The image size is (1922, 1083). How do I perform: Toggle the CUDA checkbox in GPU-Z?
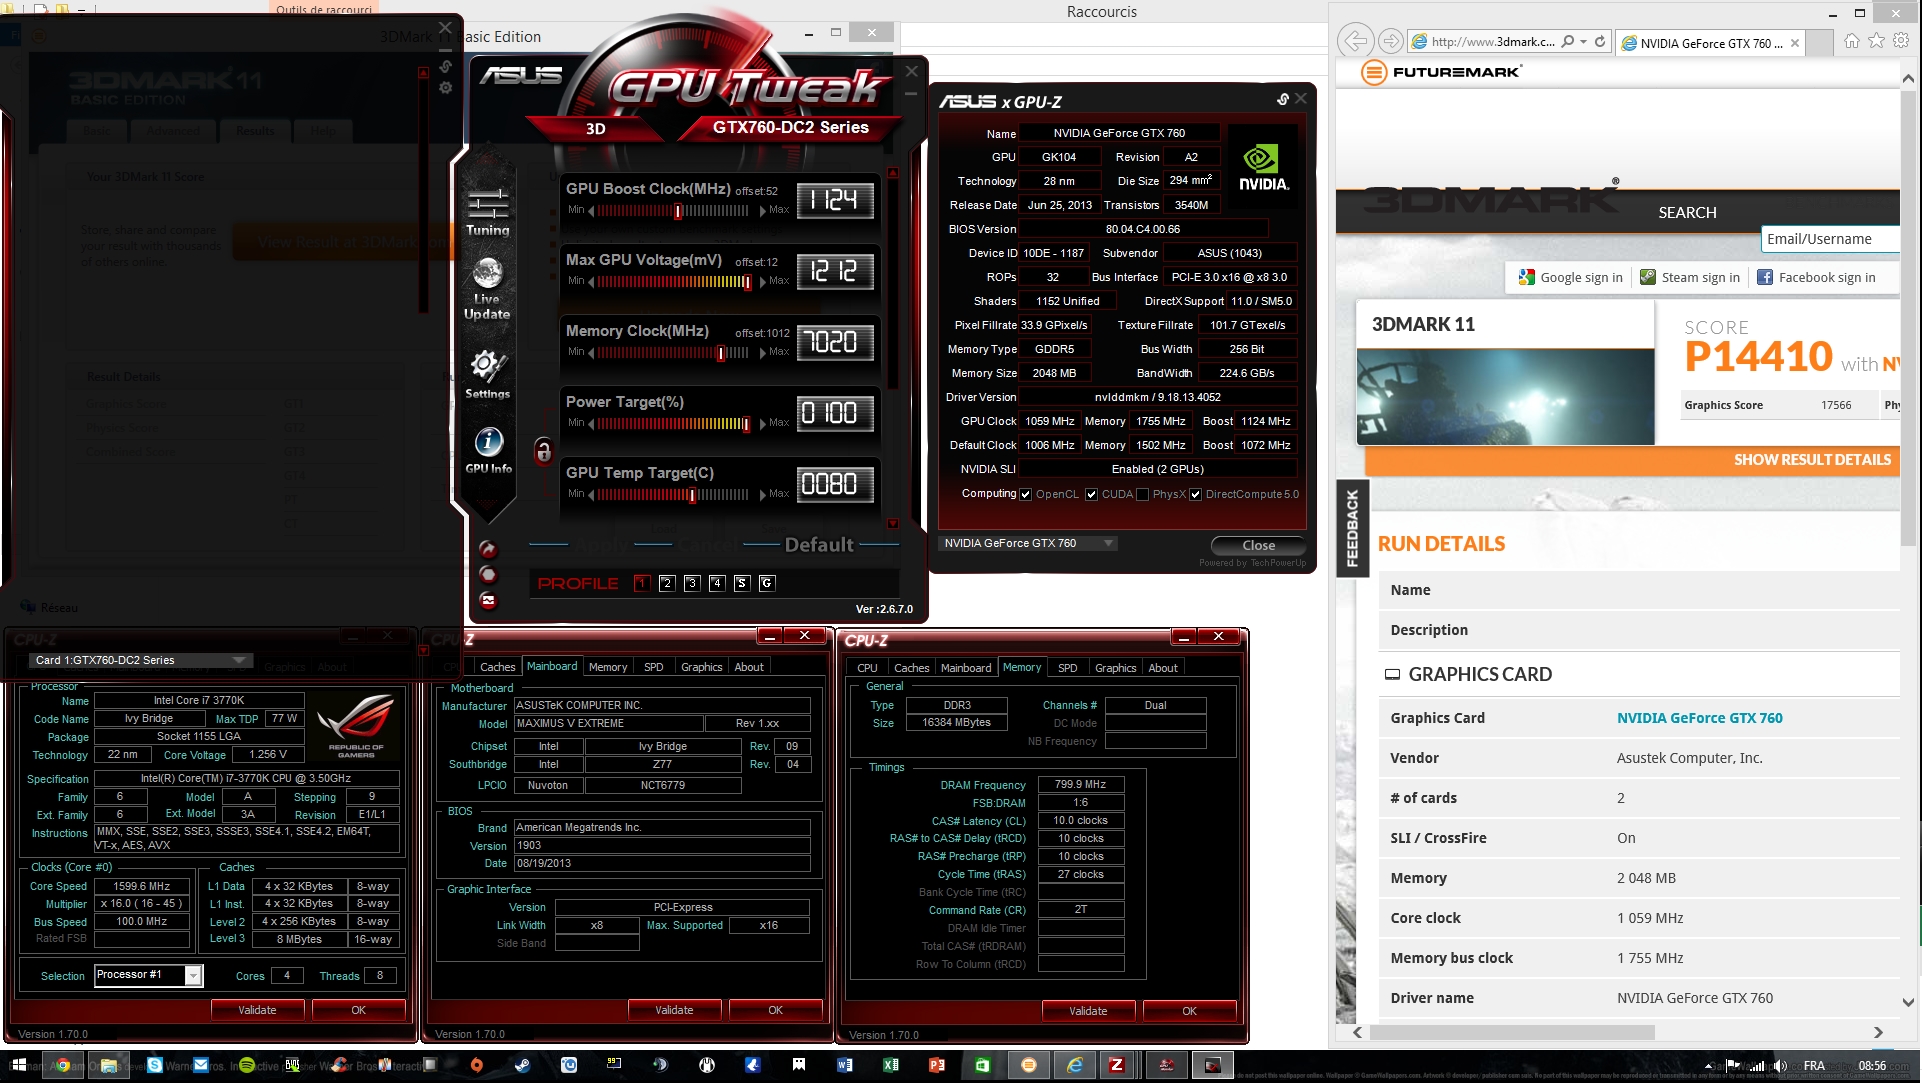1091,494
